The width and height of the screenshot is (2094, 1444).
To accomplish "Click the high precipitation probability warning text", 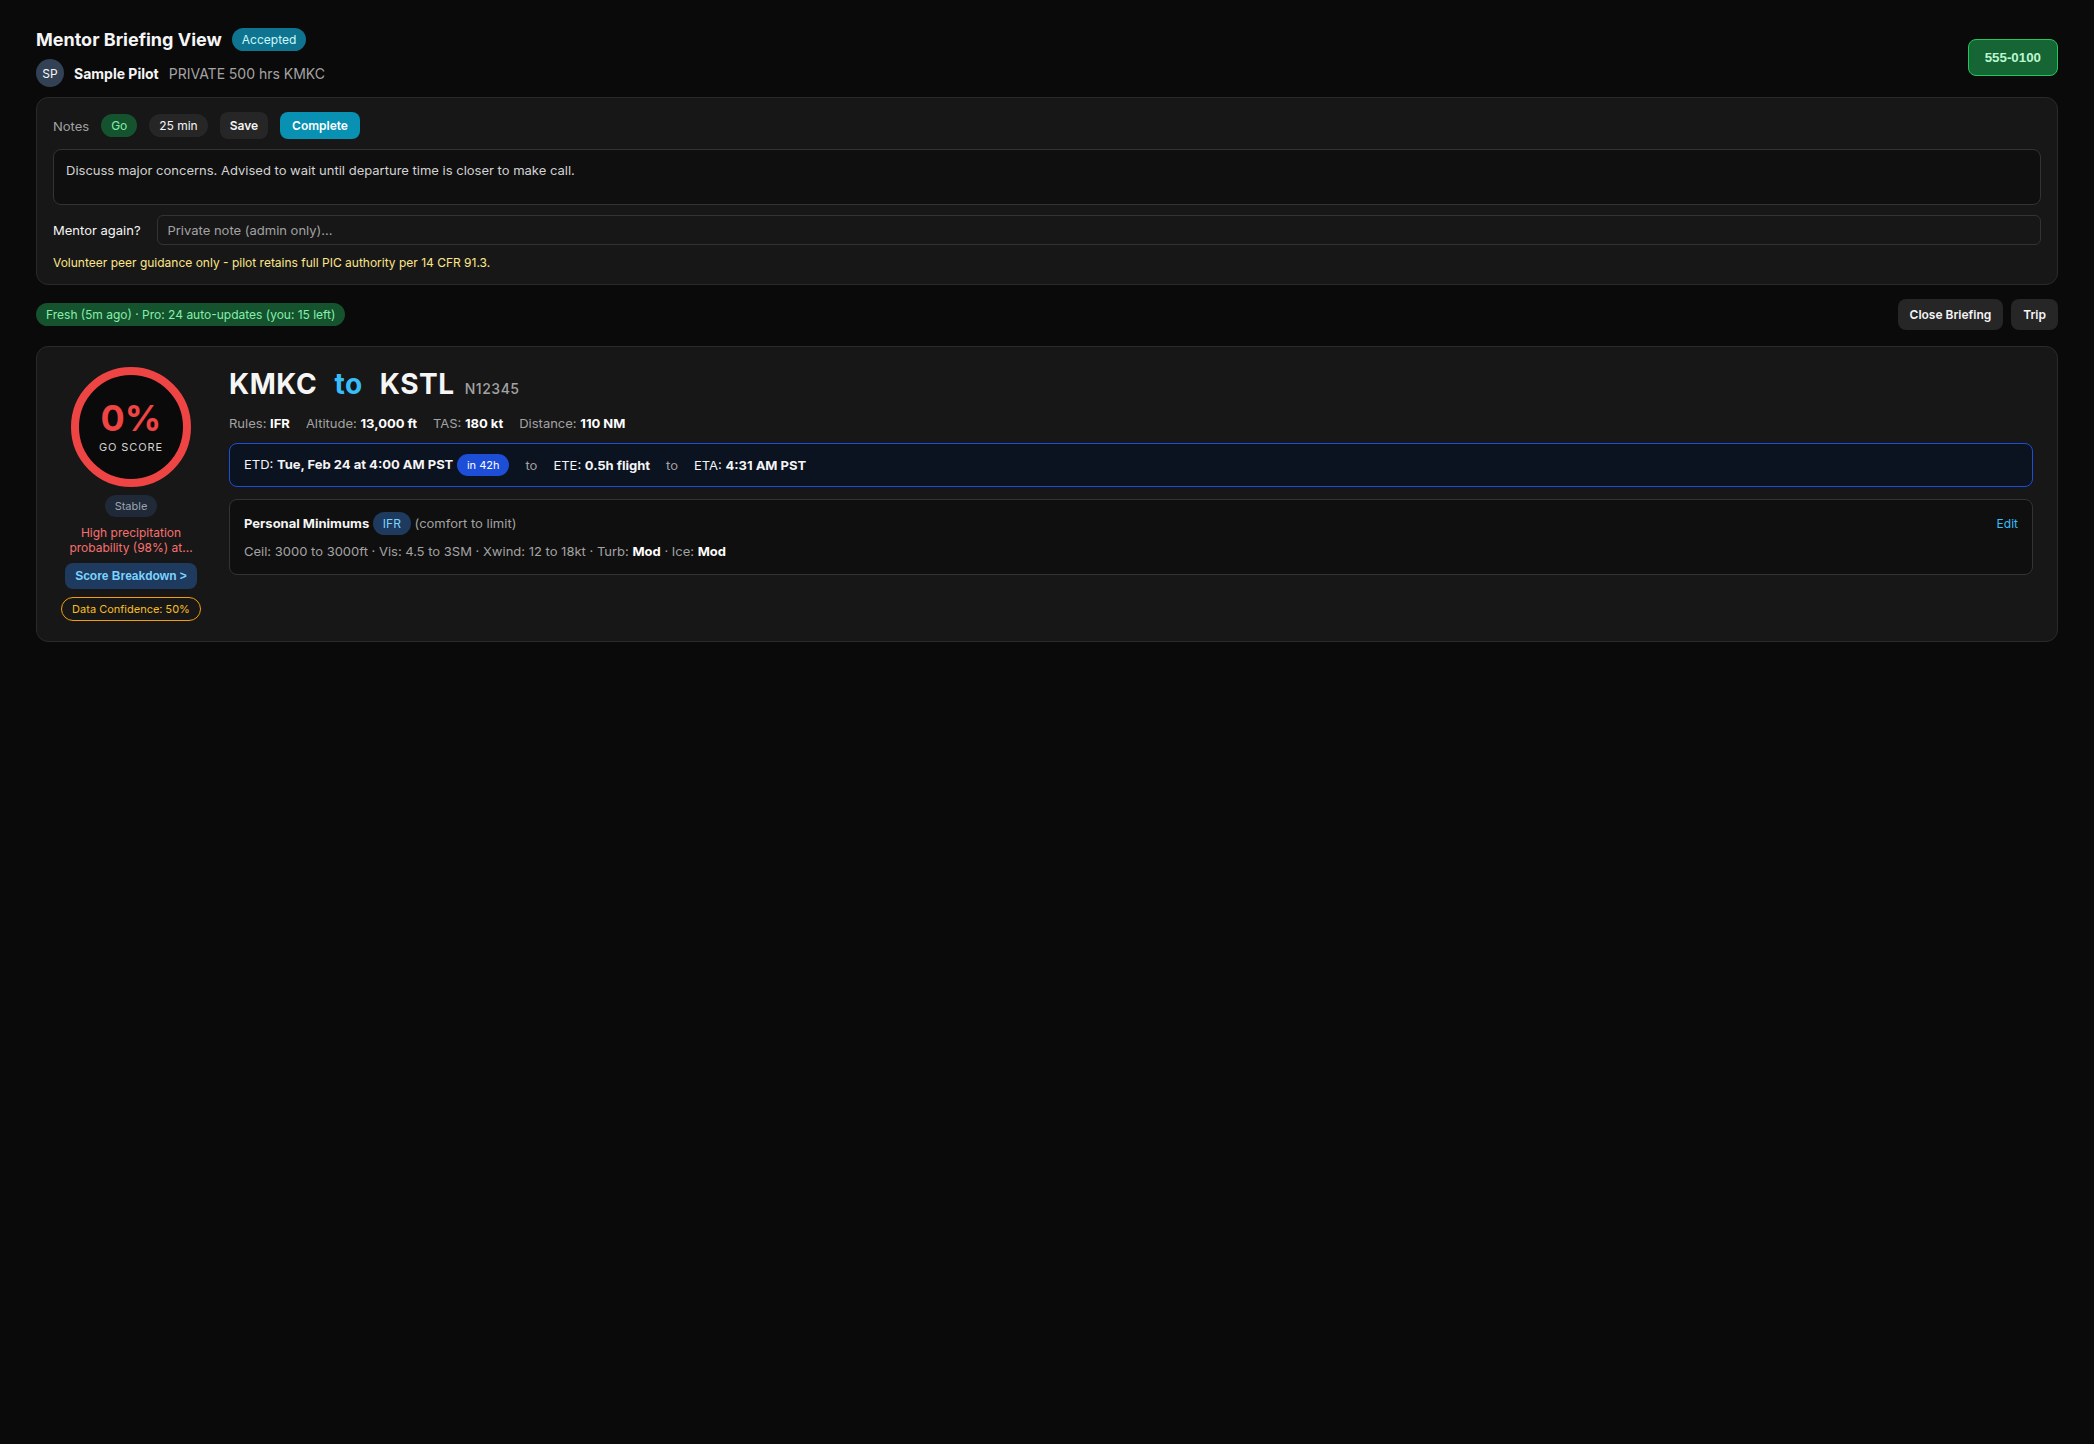I will click(x=131, y=540).
